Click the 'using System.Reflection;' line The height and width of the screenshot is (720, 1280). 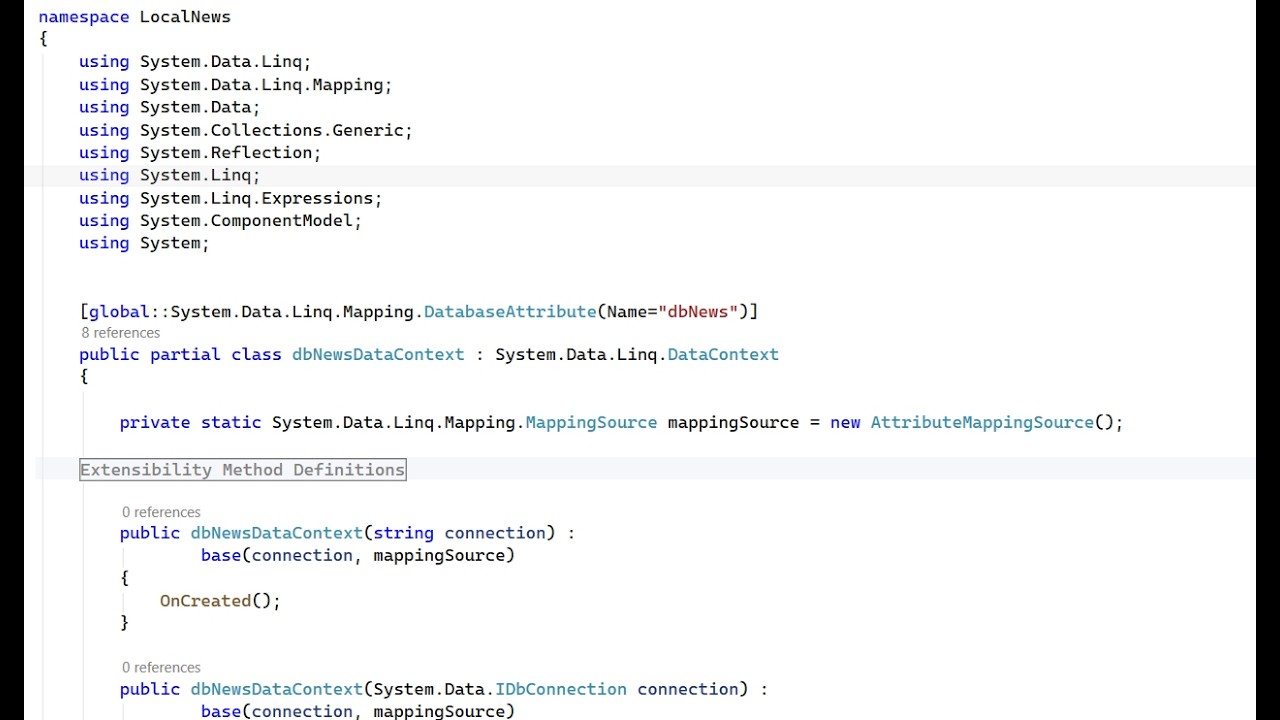point(200,153)
